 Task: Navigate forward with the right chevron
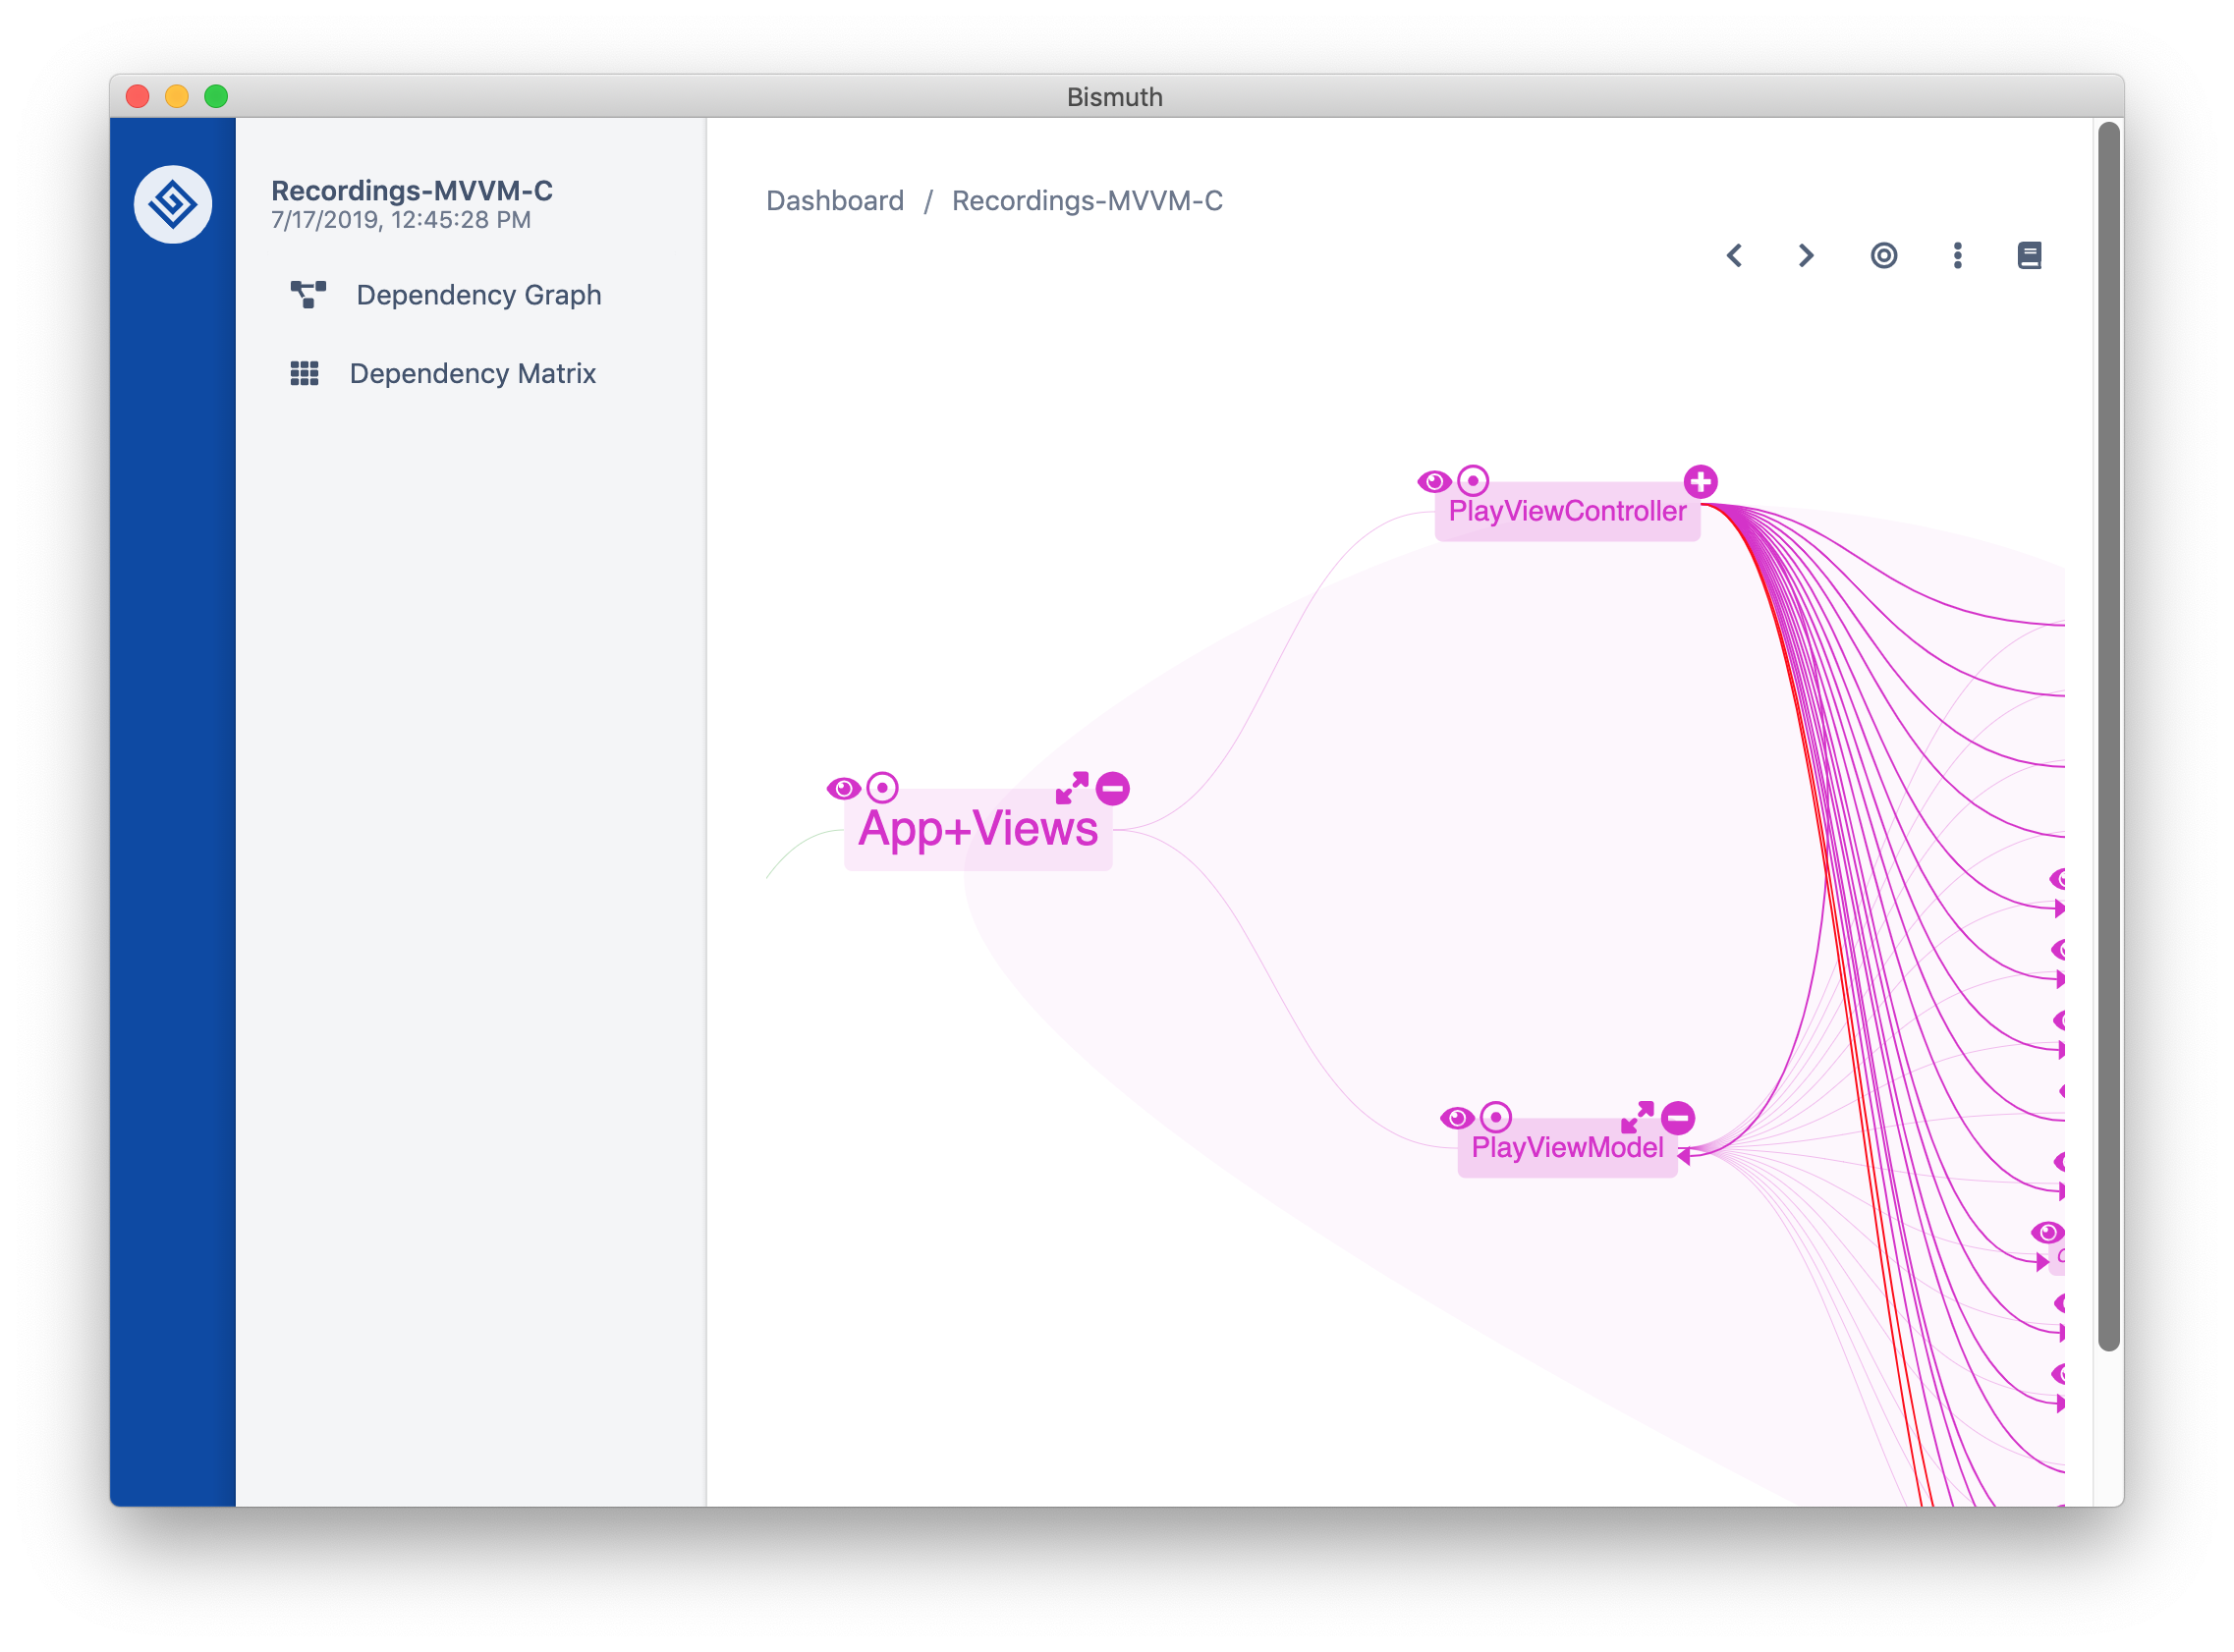[1805, 256]
